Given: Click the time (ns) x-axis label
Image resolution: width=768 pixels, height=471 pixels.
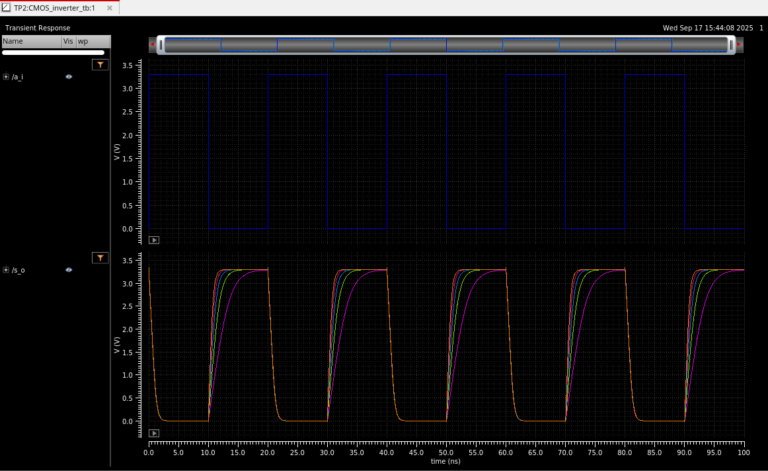Looking at the screenshot, I should [446, 462].
